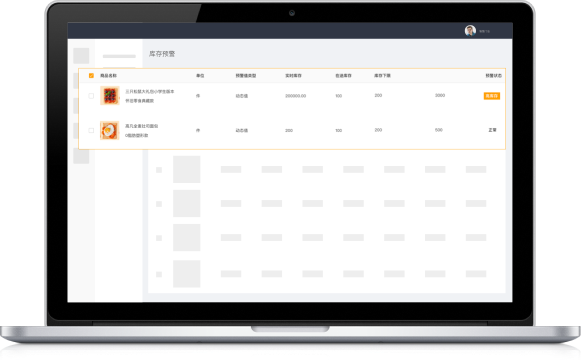This screenshot has height=361, width=581.
Task: Click the 在途库存 column header
Action: pos(343,76)
